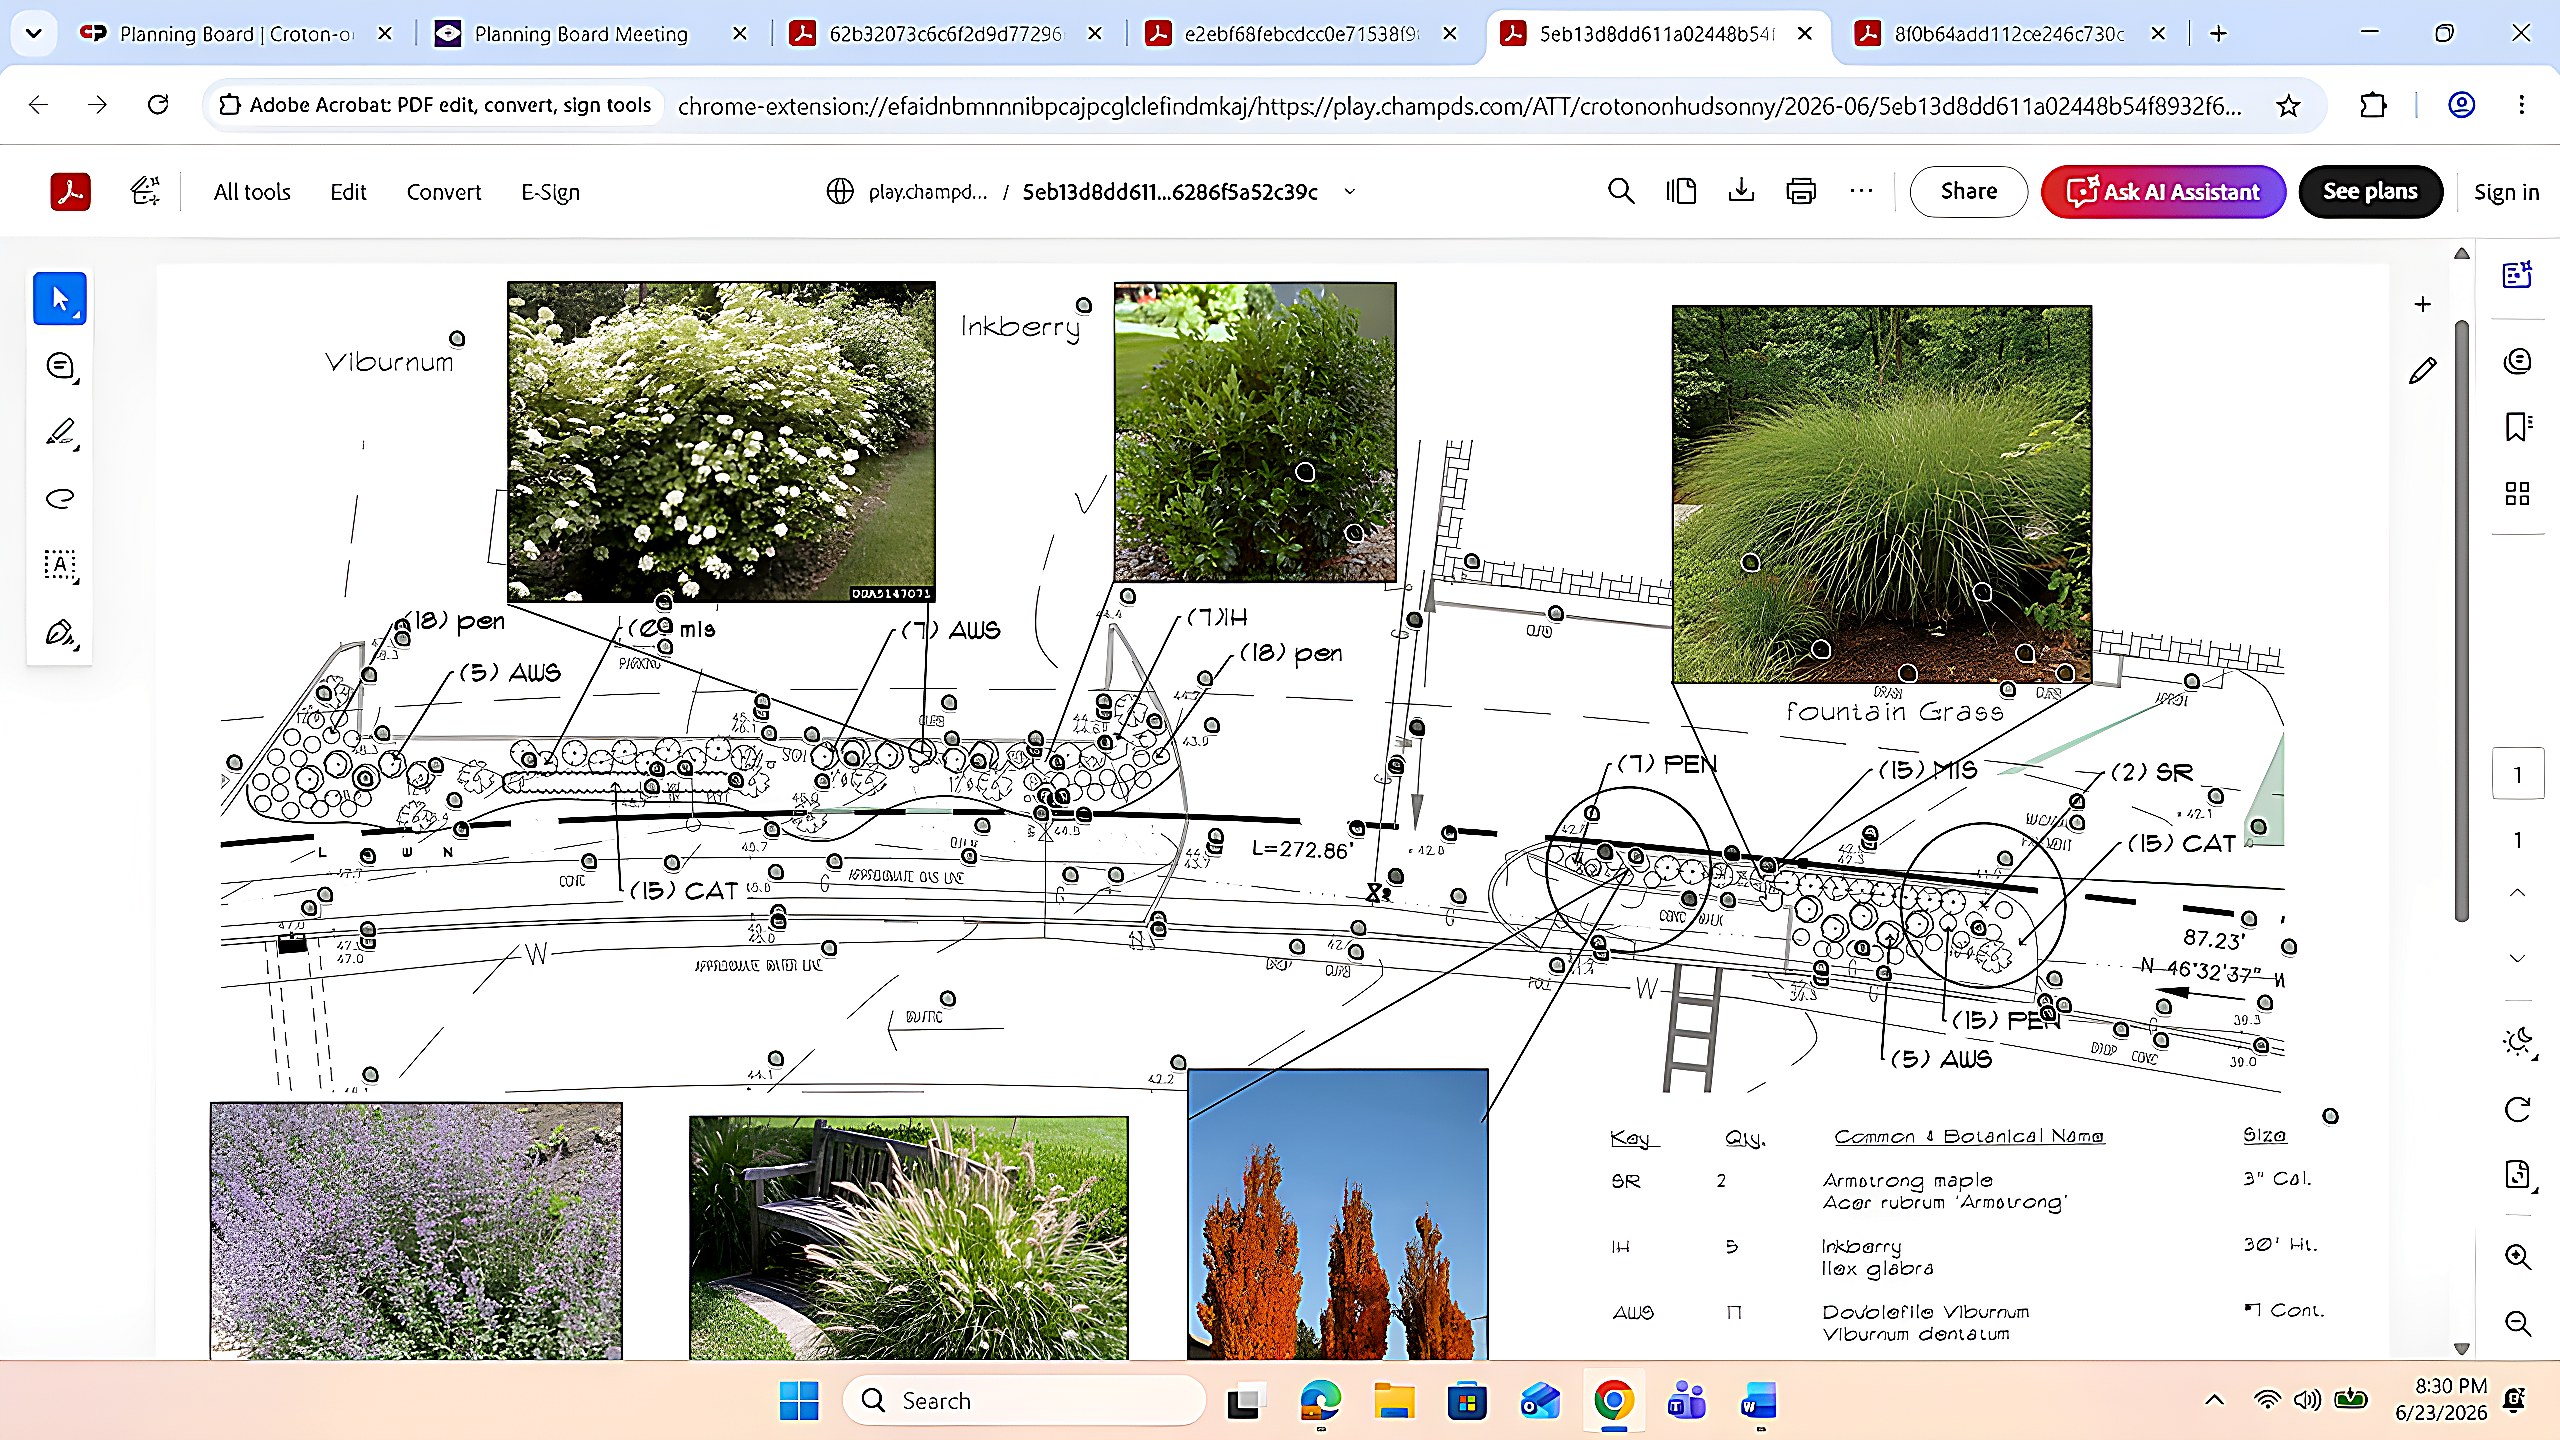
Task: Rotate the page view clockwise
Action: click(x=2517, y=1108)
